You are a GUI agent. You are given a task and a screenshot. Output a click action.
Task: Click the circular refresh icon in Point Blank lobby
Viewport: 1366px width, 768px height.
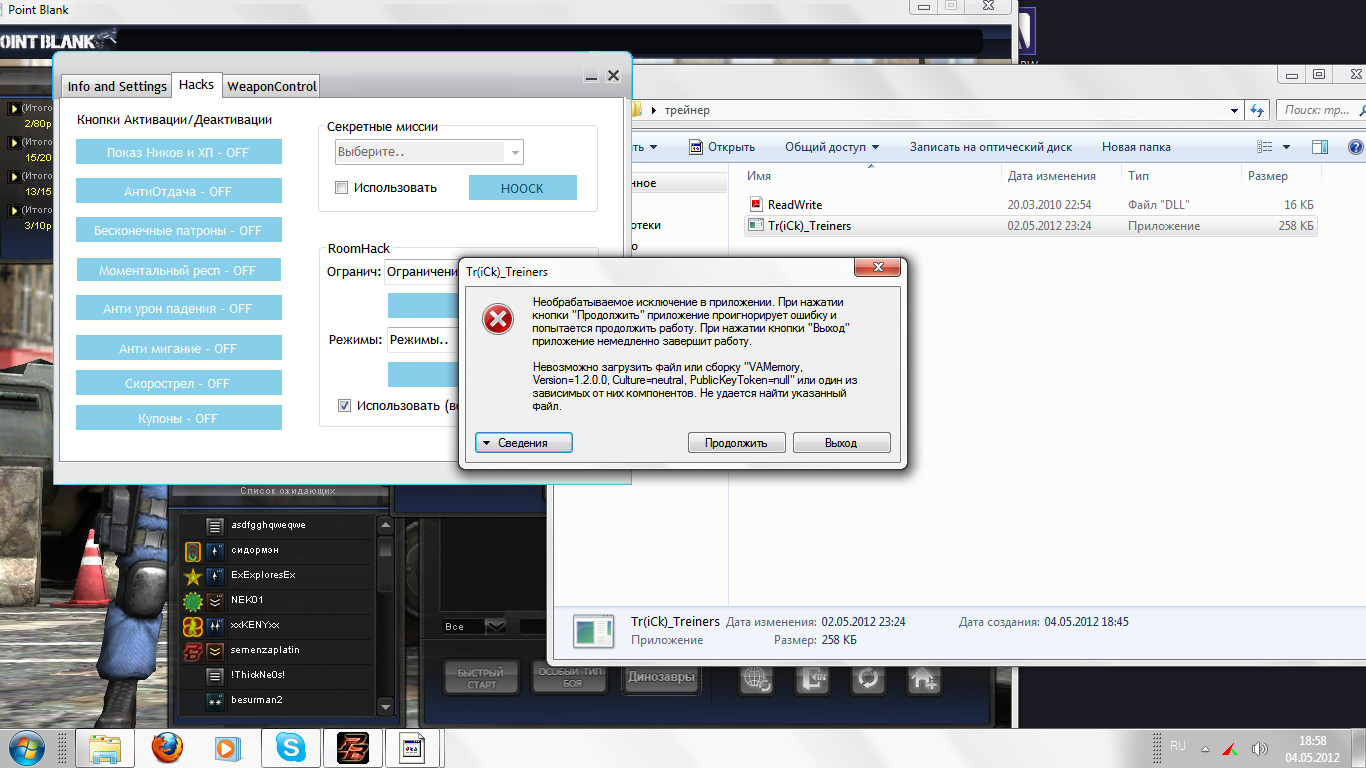867,680
